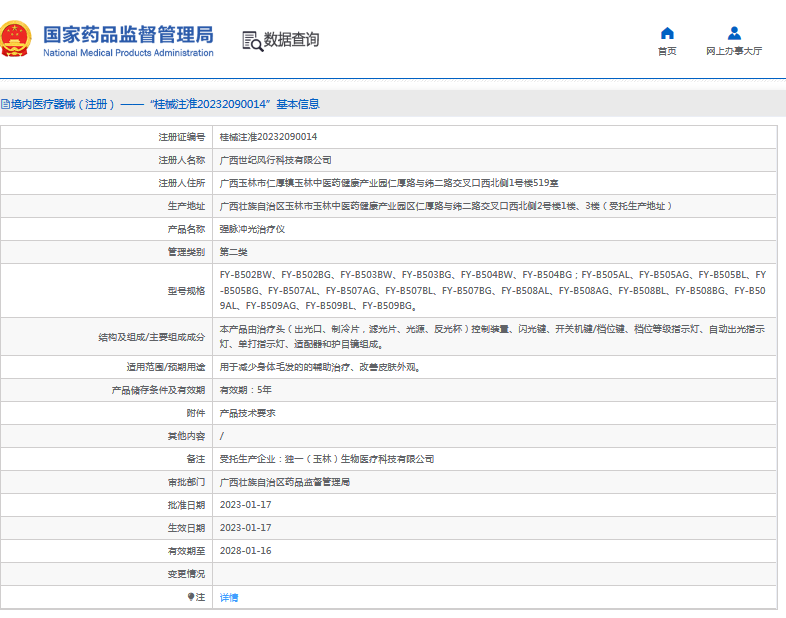The width and height of the screenshot is (786, 618).
Task: Click the structure composition value starting 本产品由治疗头
Action: [x=492, y=336]
